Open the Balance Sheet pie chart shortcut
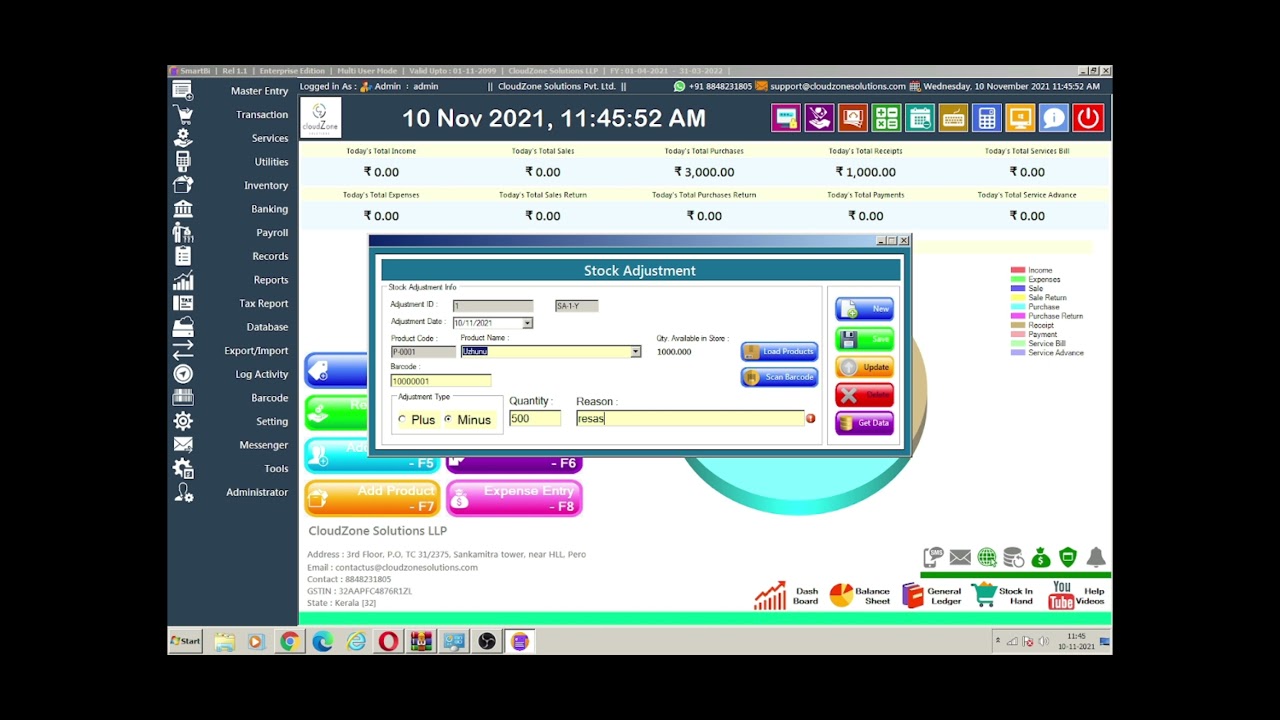The width and height of the screenshot is (1280, 720). [x=860, y=596]
